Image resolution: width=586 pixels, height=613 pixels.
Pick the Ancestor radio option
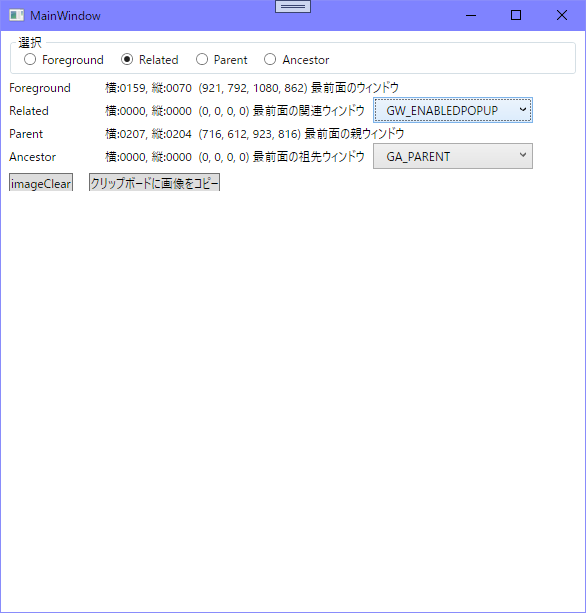tap(296, 60)
